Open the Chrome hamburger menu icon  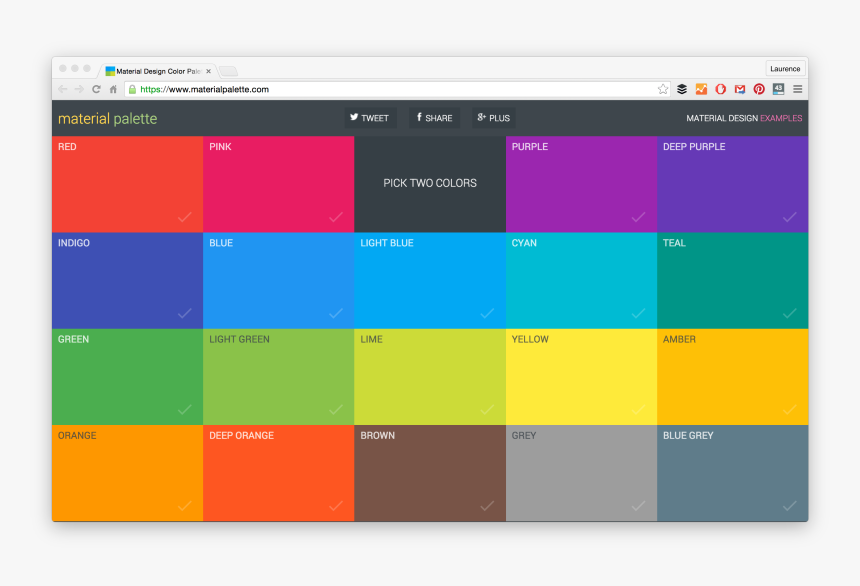tap(797, 89)
